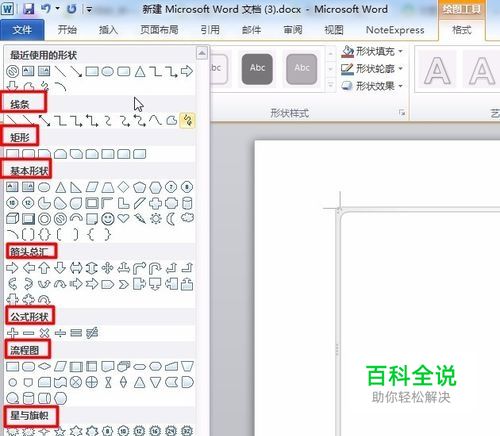
Task: Open the 引用 ribbon tab
Action: pyautogui.click(x=210, y=30)
